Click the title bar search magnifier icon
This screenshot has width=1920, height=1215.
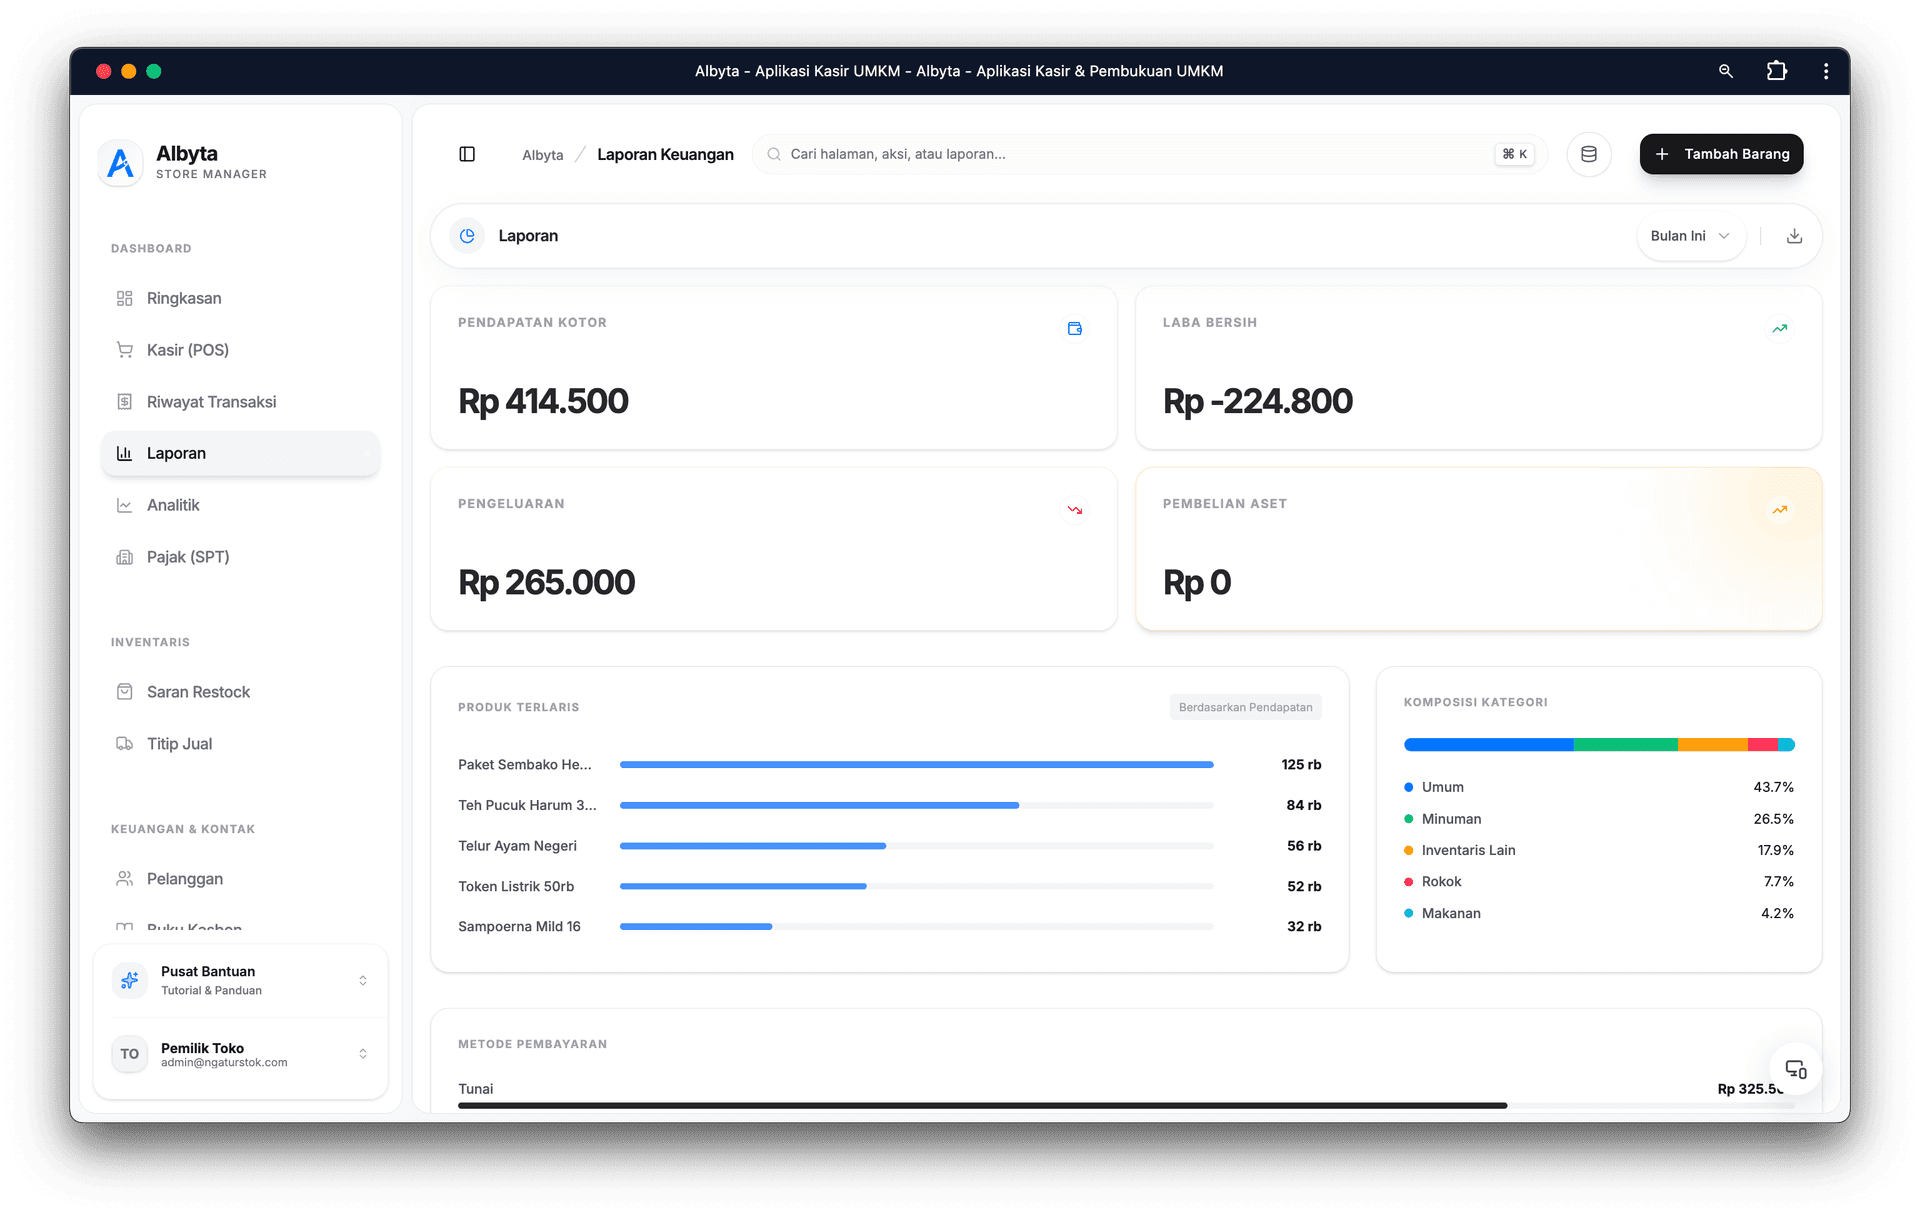(1725, 71)
